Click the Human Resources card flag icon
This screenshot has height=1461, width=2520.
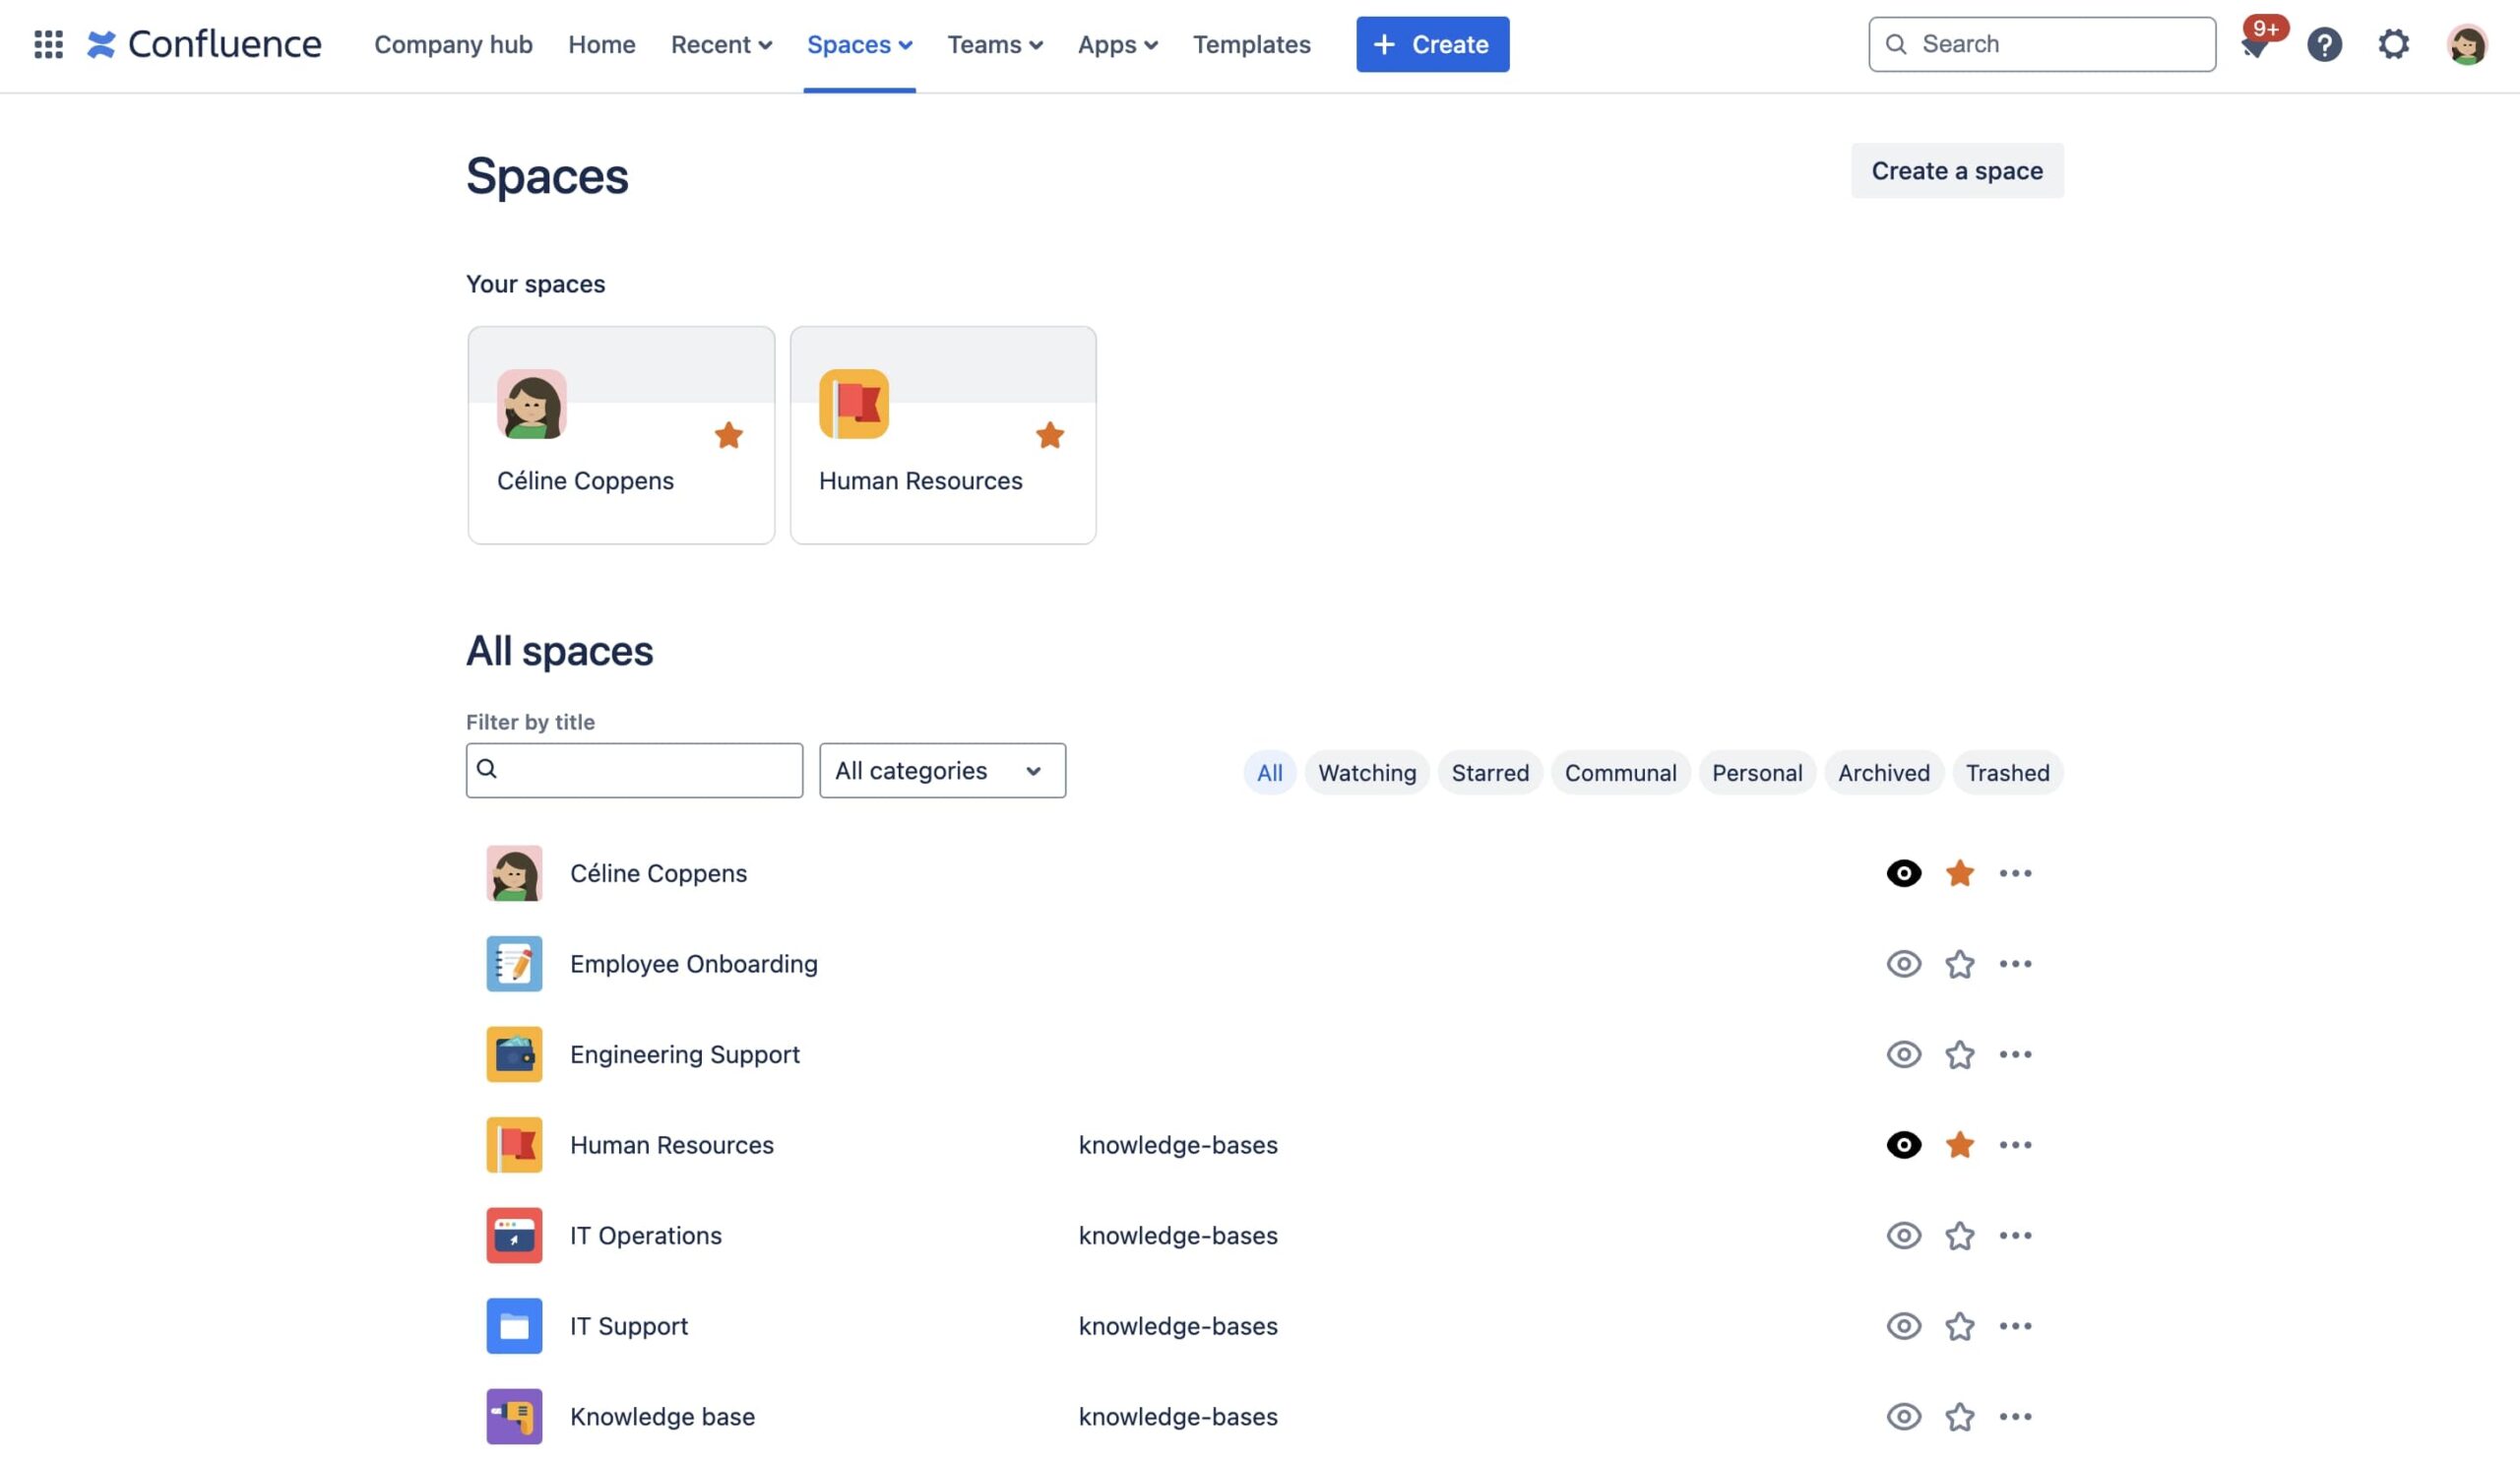tap(854, 404)
